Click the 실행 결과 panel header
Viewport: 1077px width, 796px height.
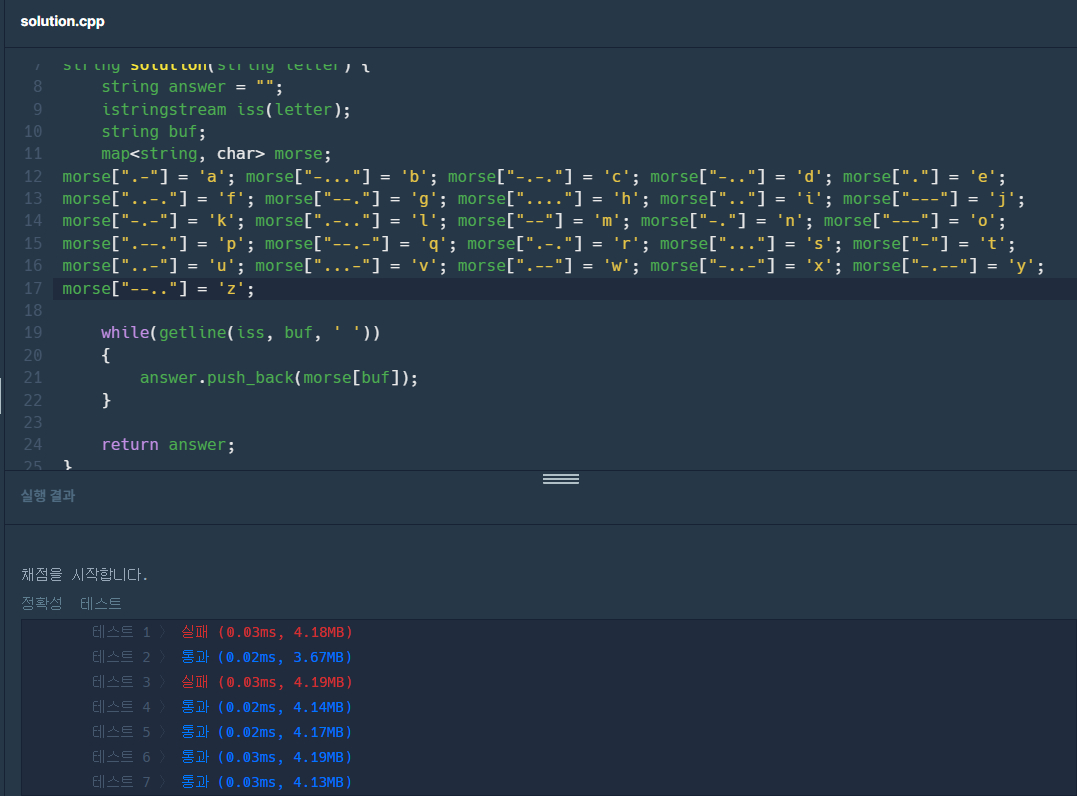point(48,495)
